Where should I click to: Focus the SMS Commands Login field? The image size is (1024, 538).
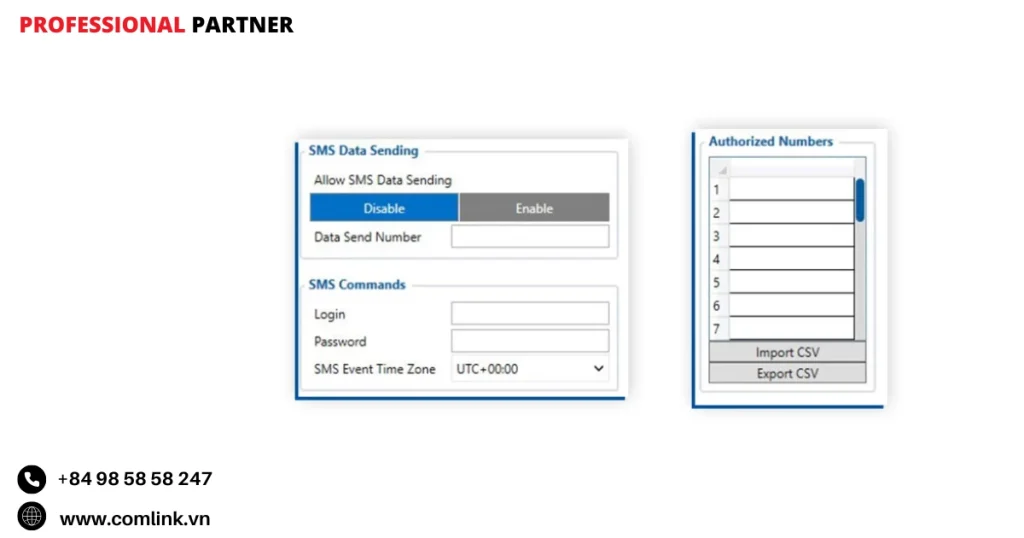[x=530, y=314]
